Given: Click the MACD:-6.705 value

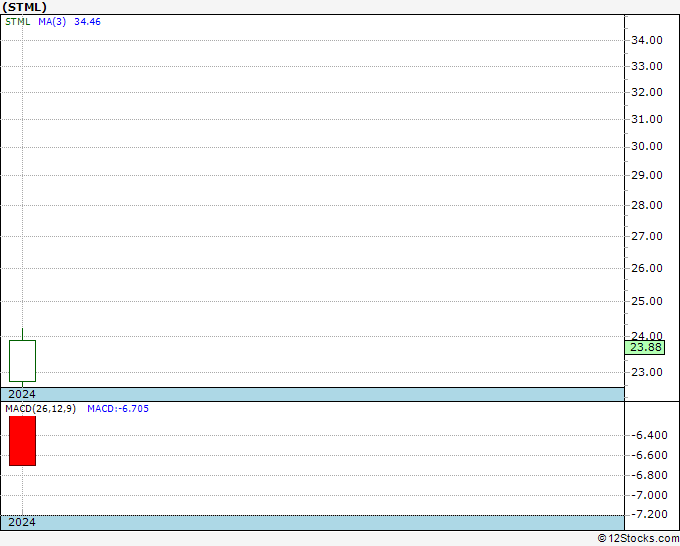Looking at the screenshot, I should pos(118,409).
